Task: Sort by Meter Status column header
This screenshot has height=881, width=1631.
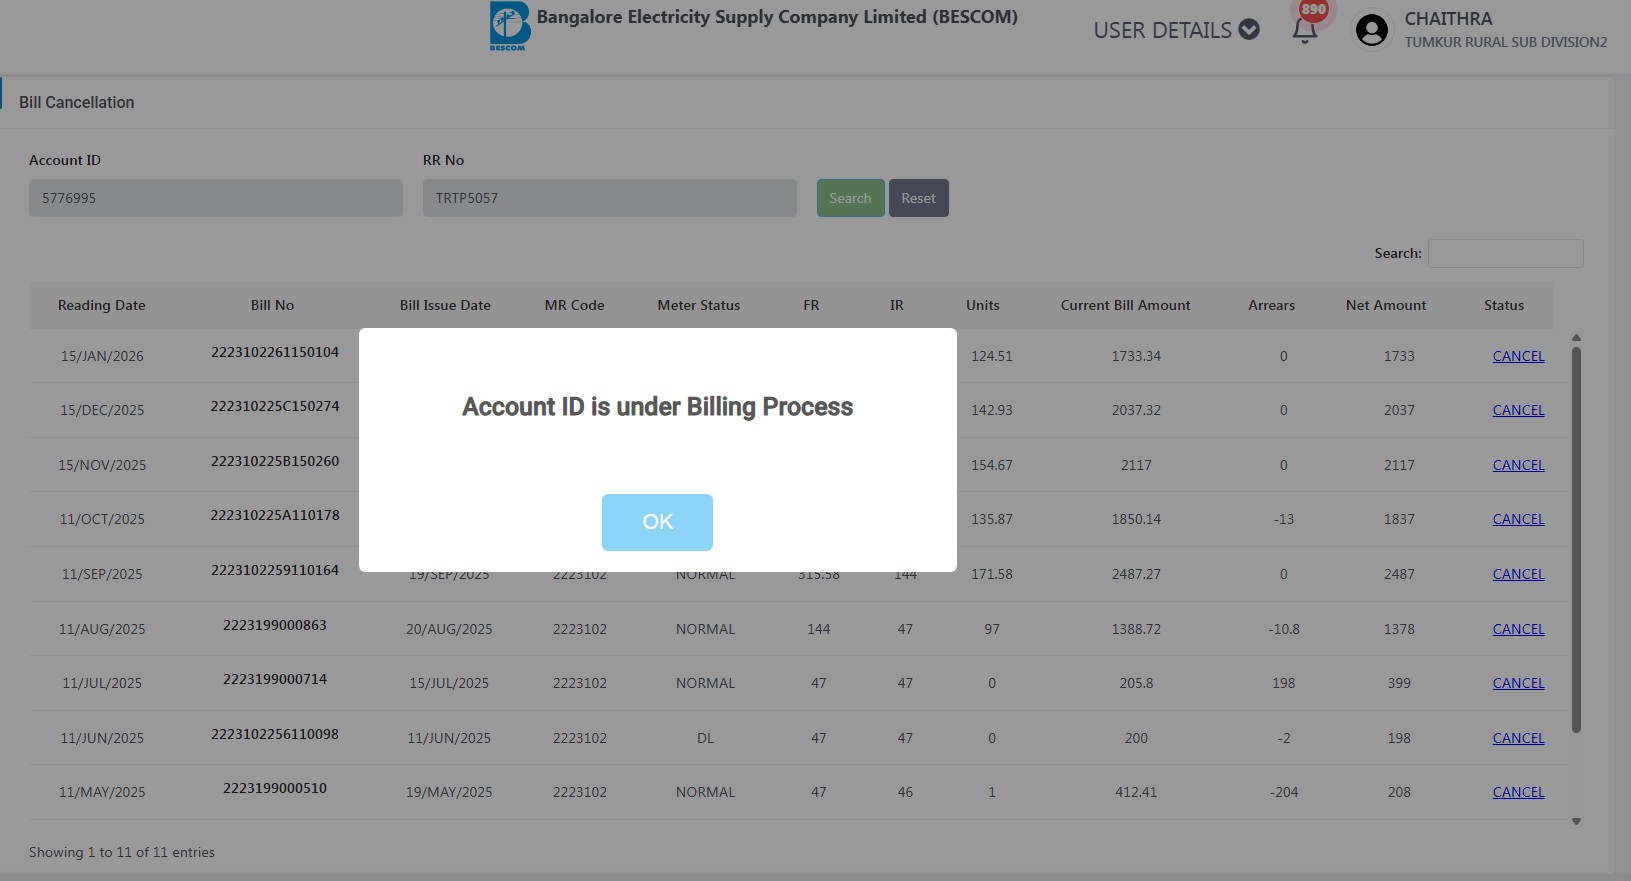Action: 699,305
